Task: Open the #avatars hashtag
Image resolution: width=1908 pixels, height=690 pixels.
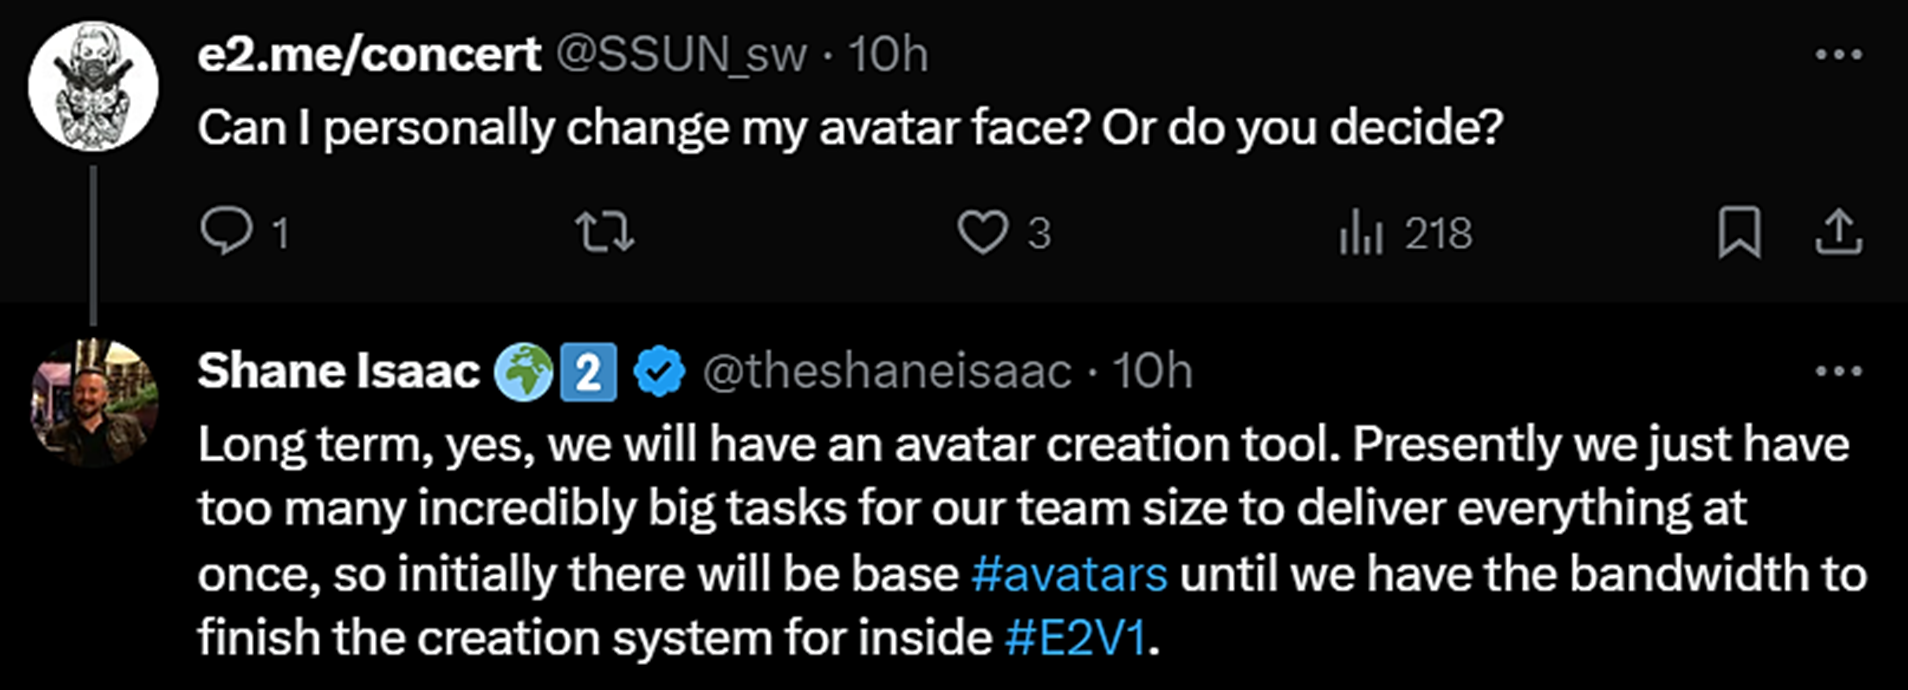Action: pos(1069,574)
